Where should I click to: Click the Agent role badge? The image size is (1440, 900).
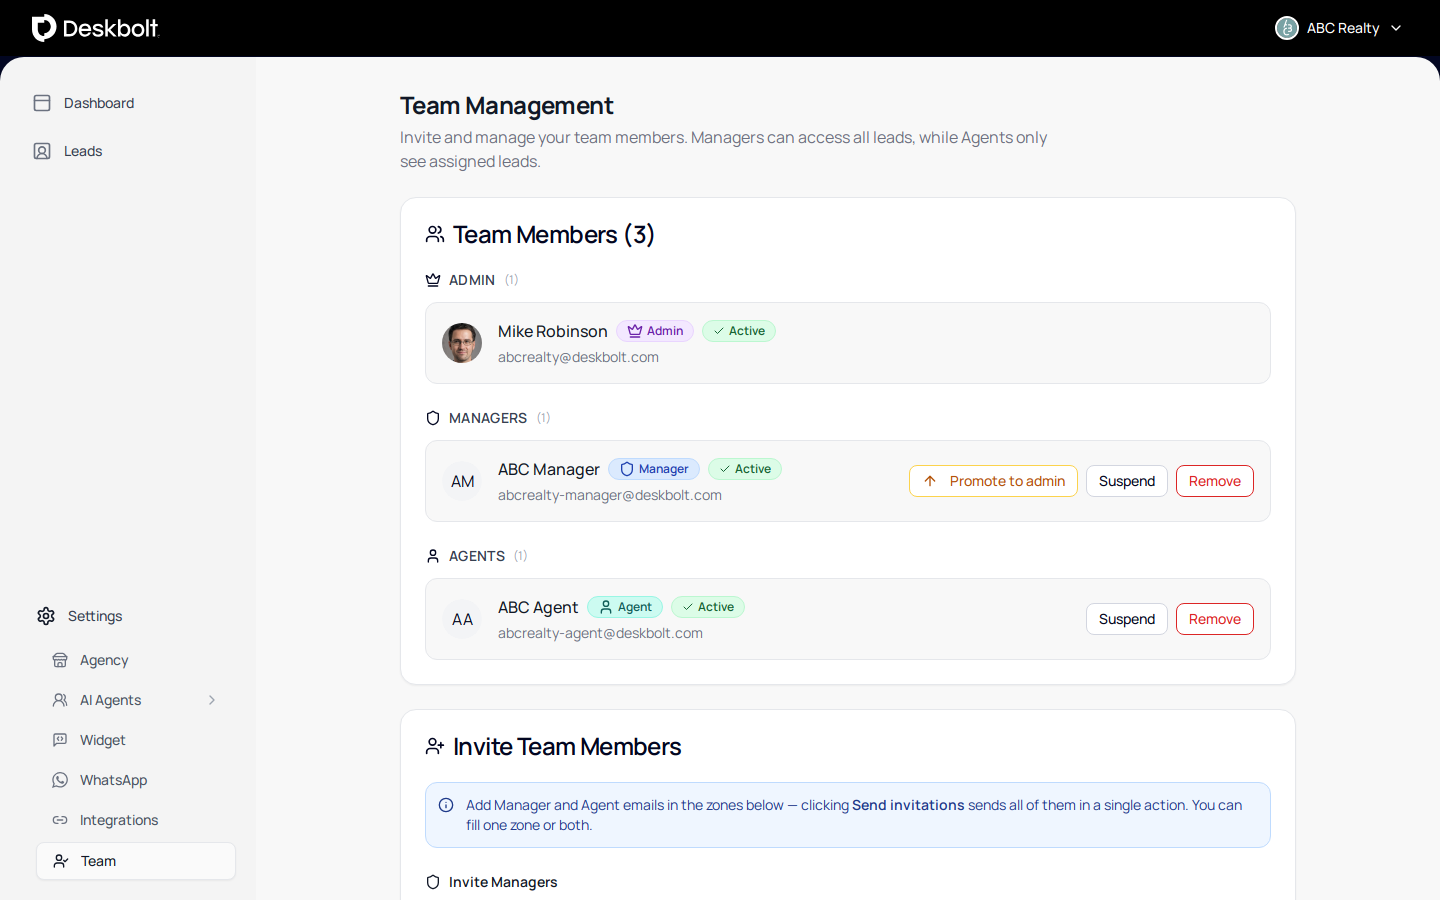[625, 607]
